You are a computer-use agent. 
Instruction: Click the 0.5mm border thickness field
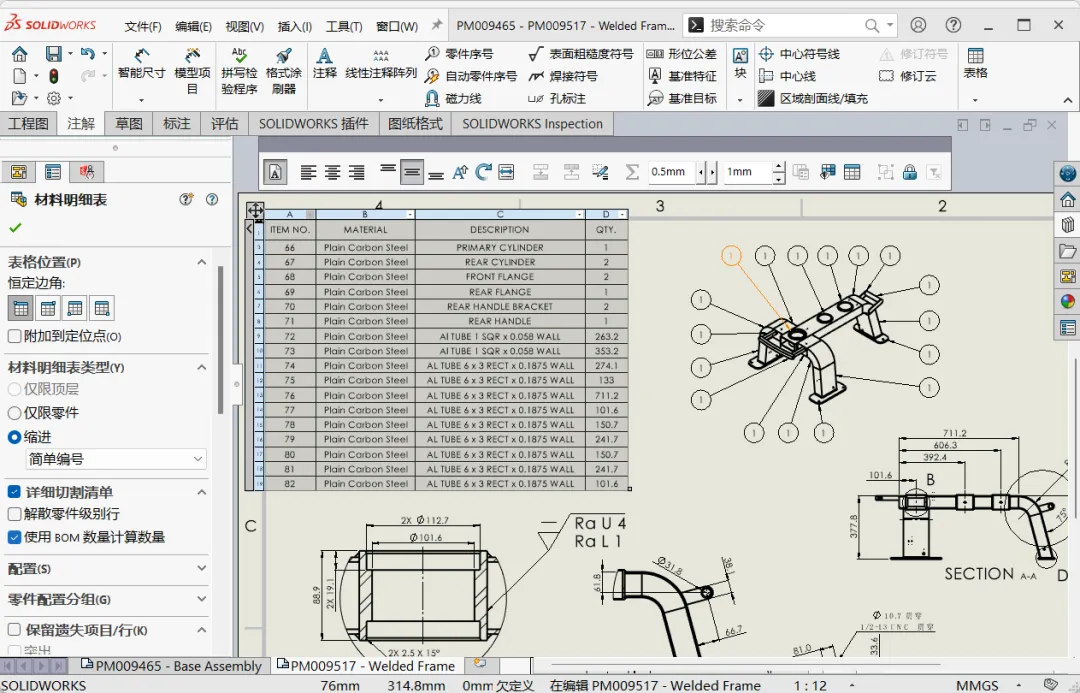672,172
